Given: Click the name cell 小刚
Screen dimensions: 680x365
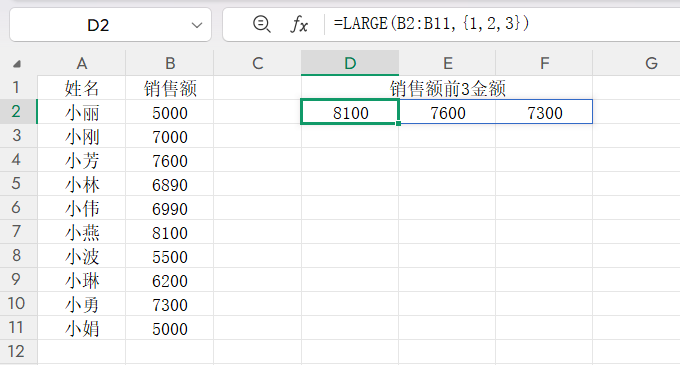Looking at the screenshot, I should 82,136.
